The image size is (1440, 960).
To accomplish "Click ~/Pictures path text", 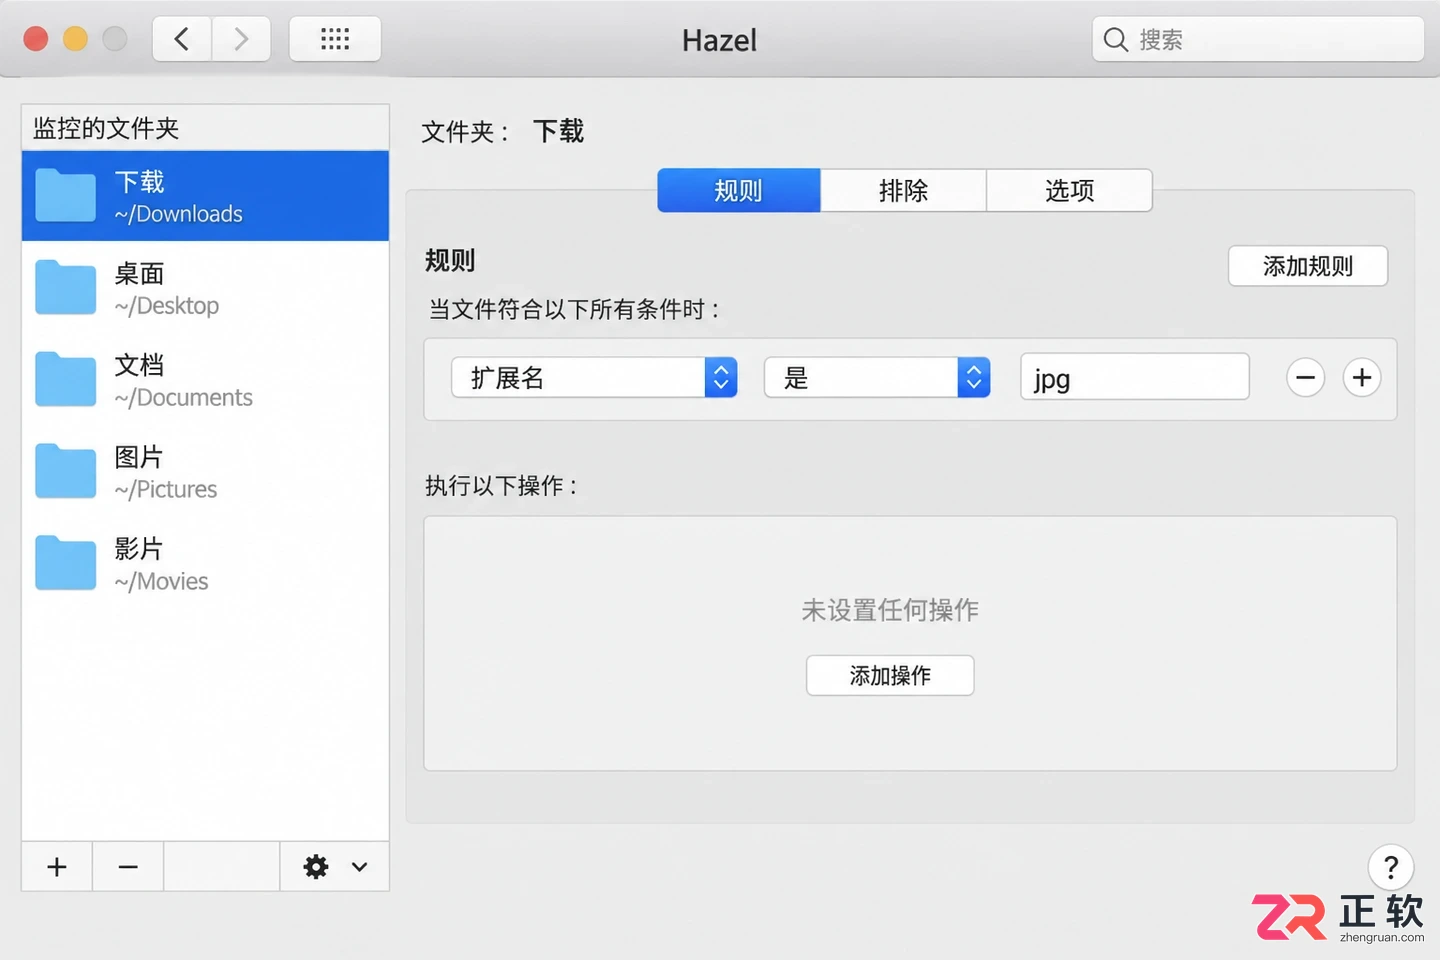I will pos(165,490).
